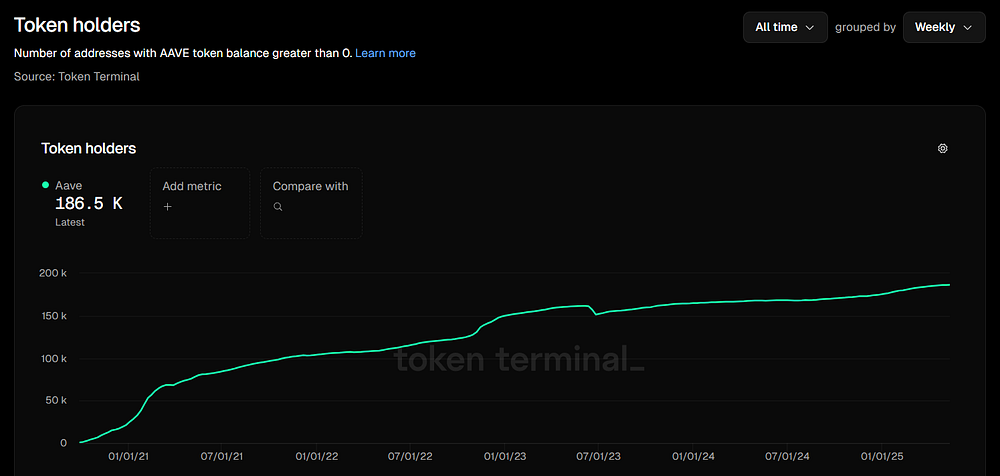Click the Add metric box
1000x476 pixels.
coord(200,203)
